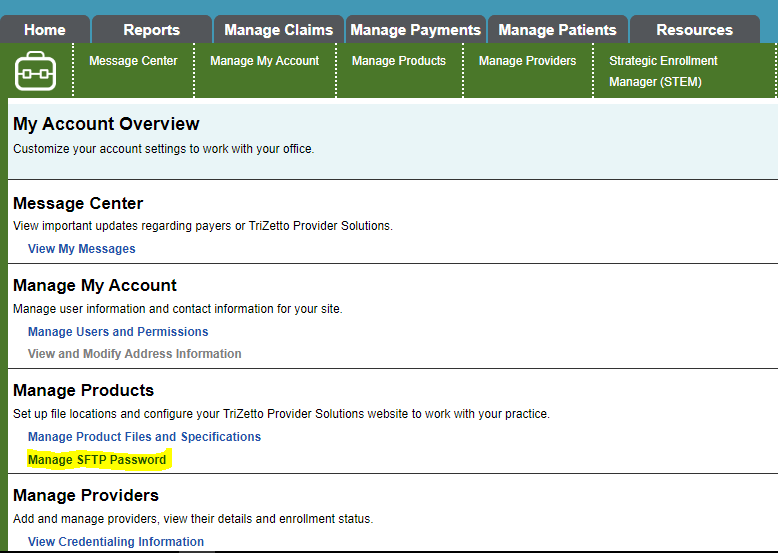The image size is (778, 553).
Task: Choose Manage My Account in submenu bar
Action: pos(264,61)
